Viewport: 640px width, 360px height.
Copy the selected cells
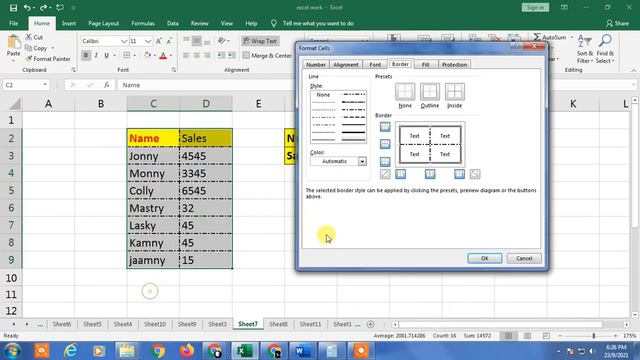pos(36,48)
